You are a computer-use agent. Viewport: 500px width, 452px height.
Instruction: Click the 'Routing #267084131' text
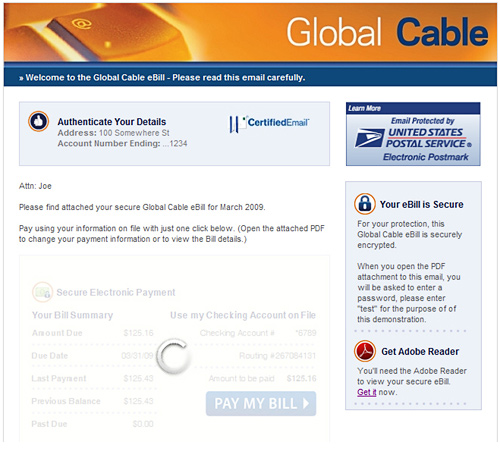(277, 356)
